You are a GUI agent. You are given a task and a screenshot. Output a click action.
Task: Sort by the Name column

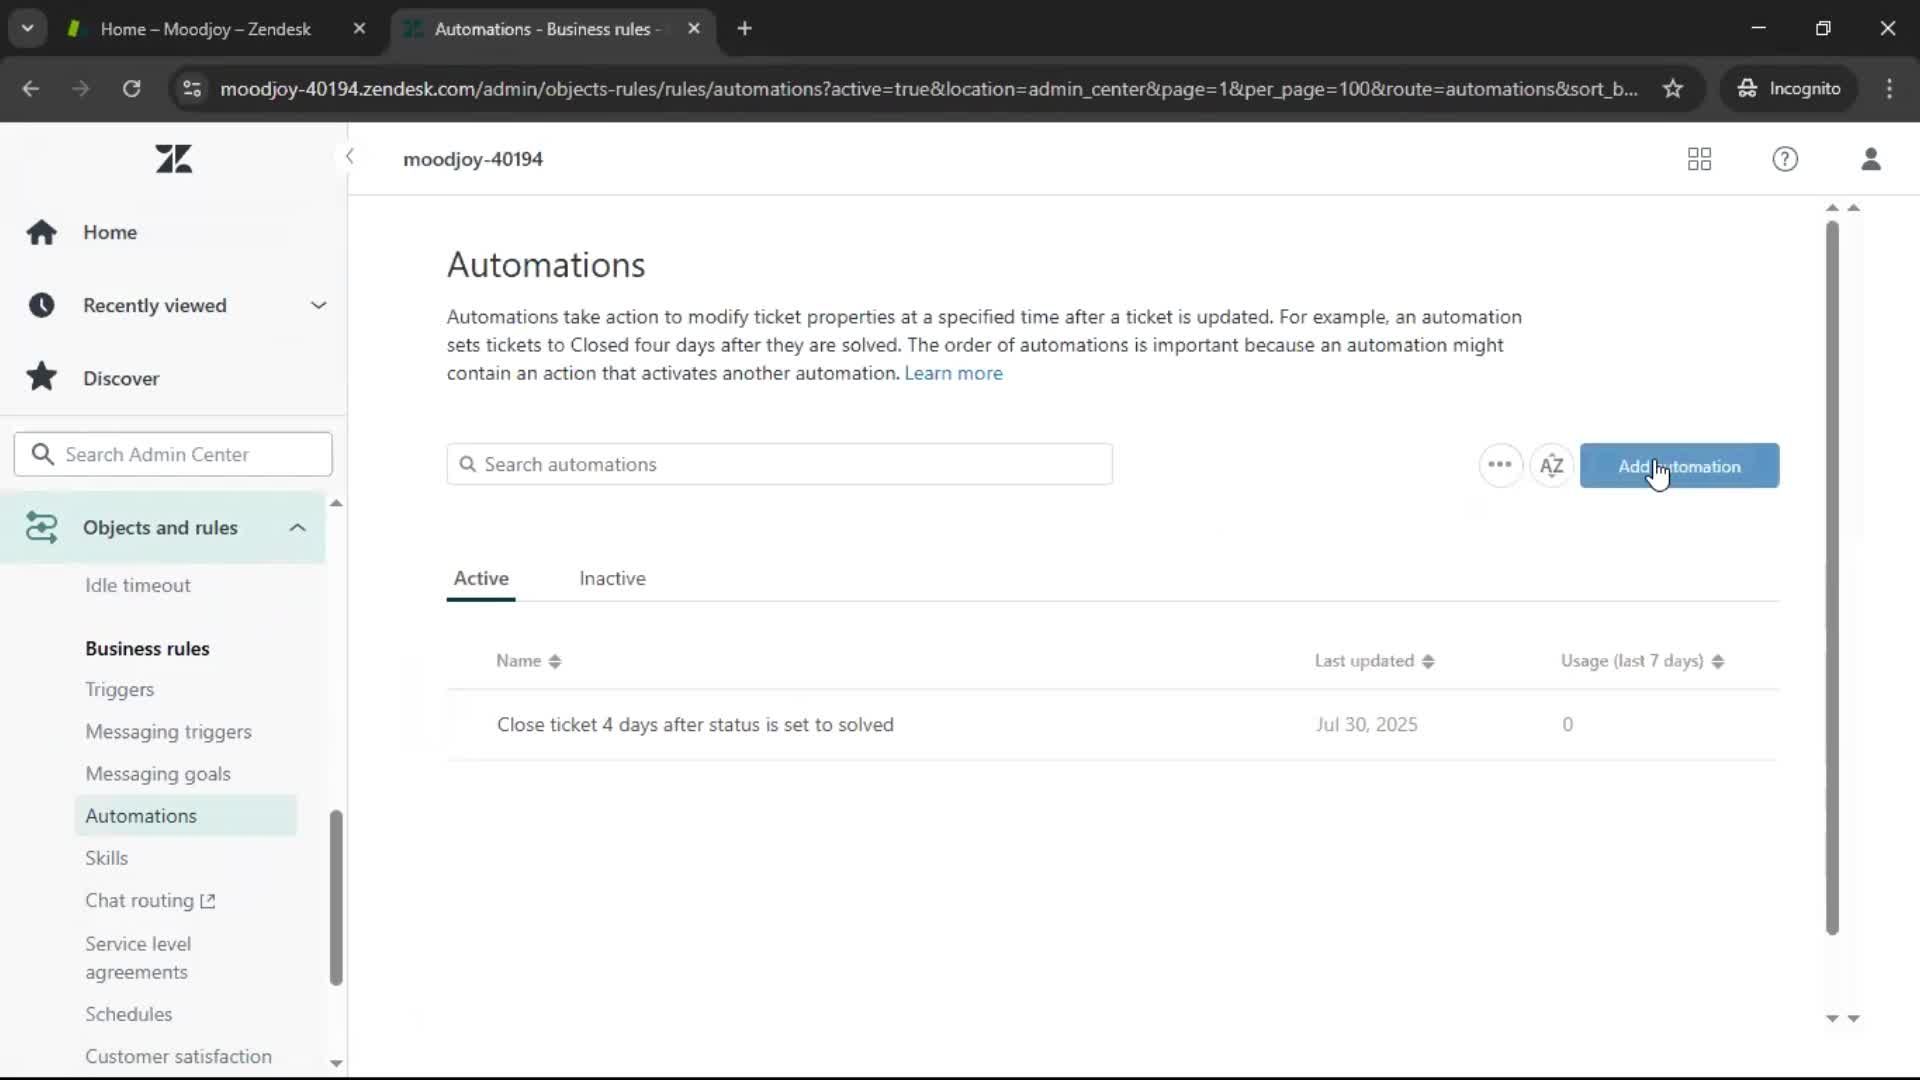pyautogui.click(x=528, y=661)
